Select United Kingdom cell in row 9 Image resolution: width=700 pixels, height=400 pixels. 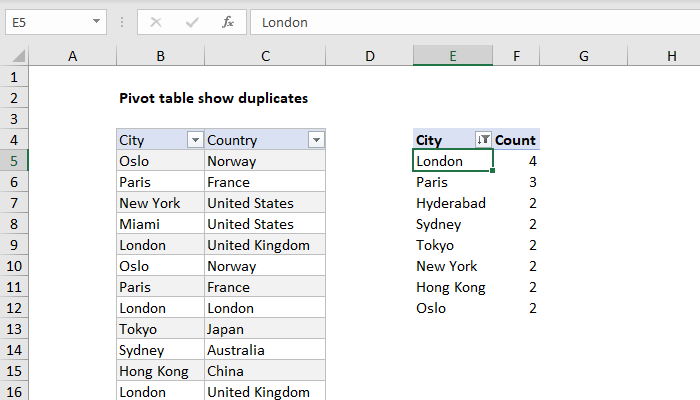pos(265,245)
